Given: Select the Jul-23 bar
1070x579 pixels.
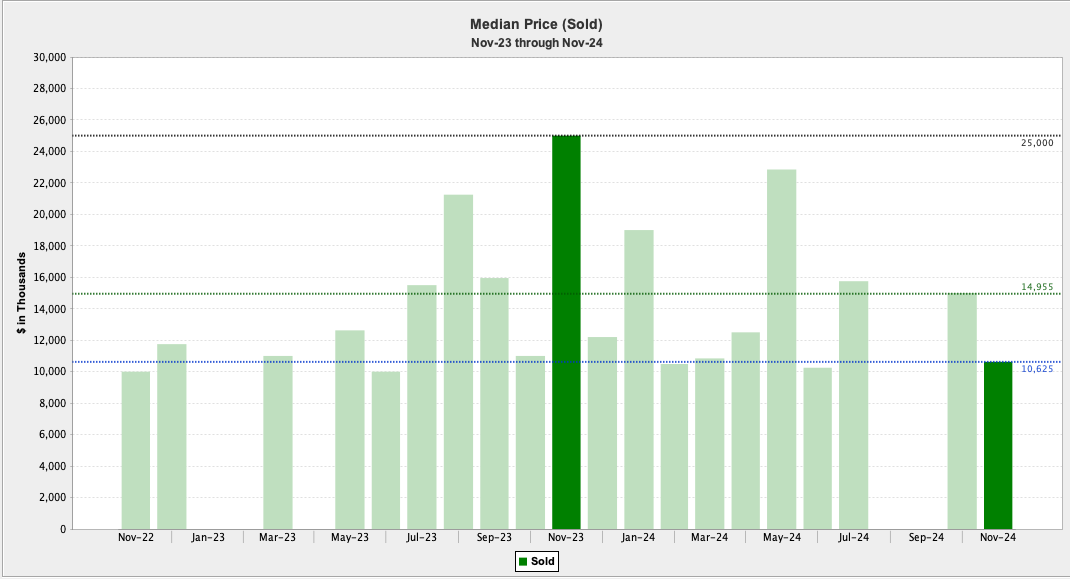Looking at the screenshot, I should pos(422,407).
